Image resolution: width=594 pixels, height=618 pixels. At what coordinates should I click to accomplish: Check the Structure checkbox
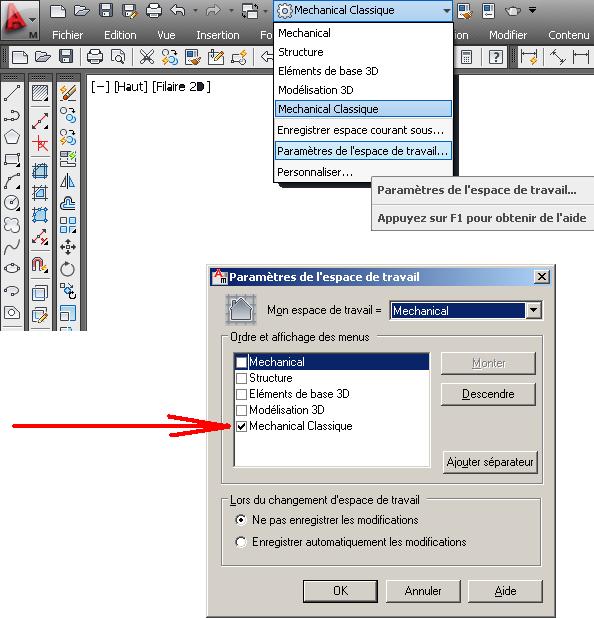tap(241, 378)
